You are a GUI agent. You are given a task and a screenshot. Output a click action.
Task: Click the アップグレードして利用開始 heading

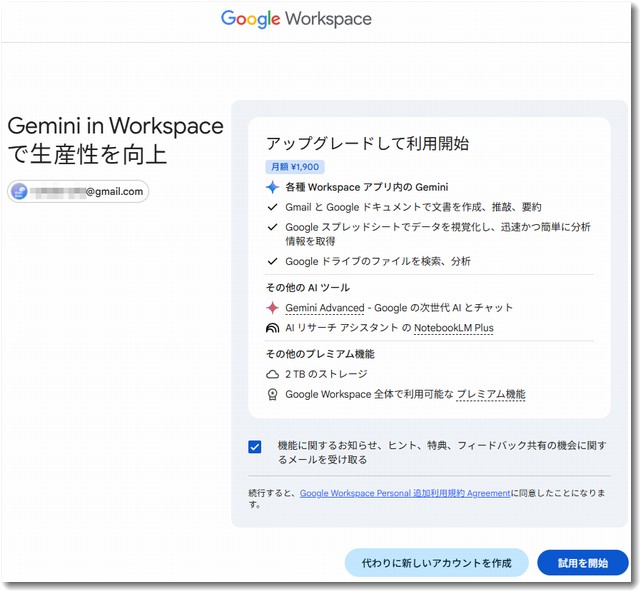coord(366,143)
